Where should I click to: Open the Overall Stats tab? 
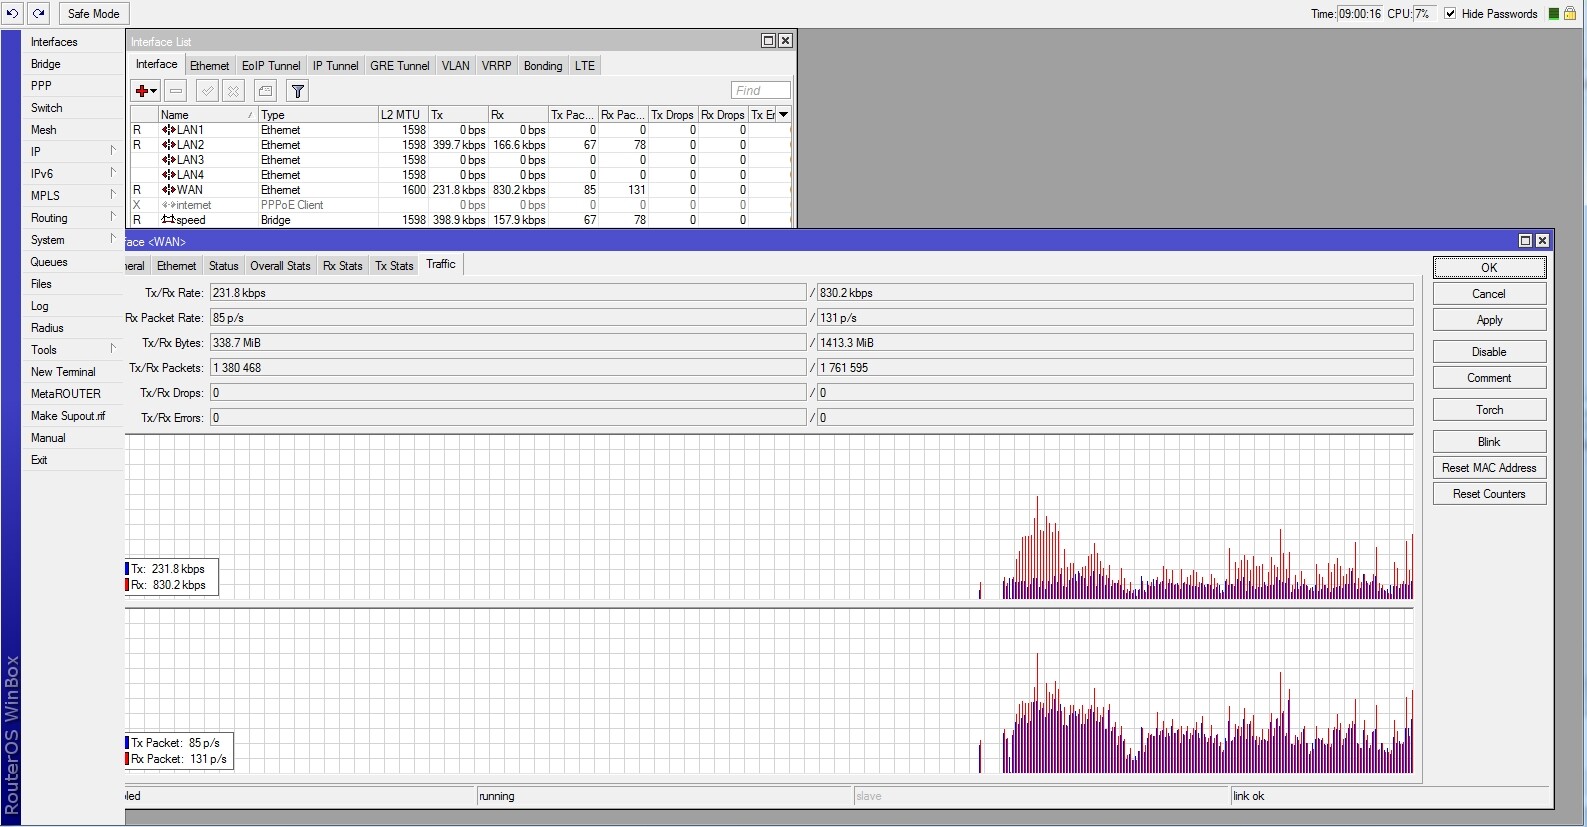pyautogui.click(x=280, y=266)
